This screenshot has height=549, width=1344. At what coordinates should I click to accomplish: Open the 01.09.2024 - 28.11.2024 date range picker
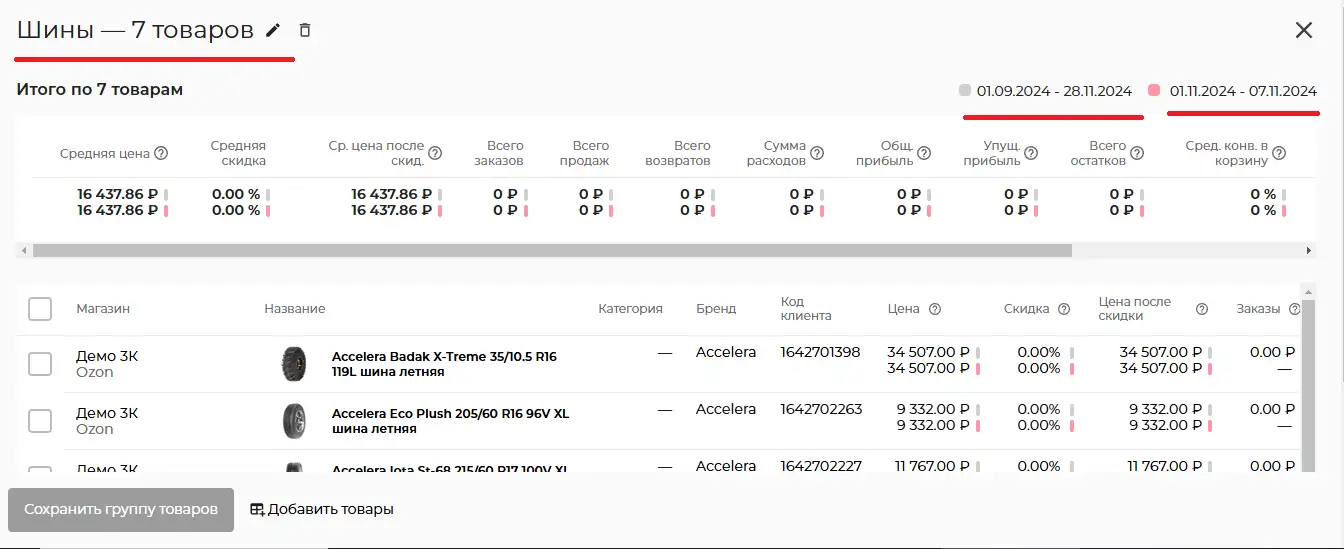click(1054, 91)
